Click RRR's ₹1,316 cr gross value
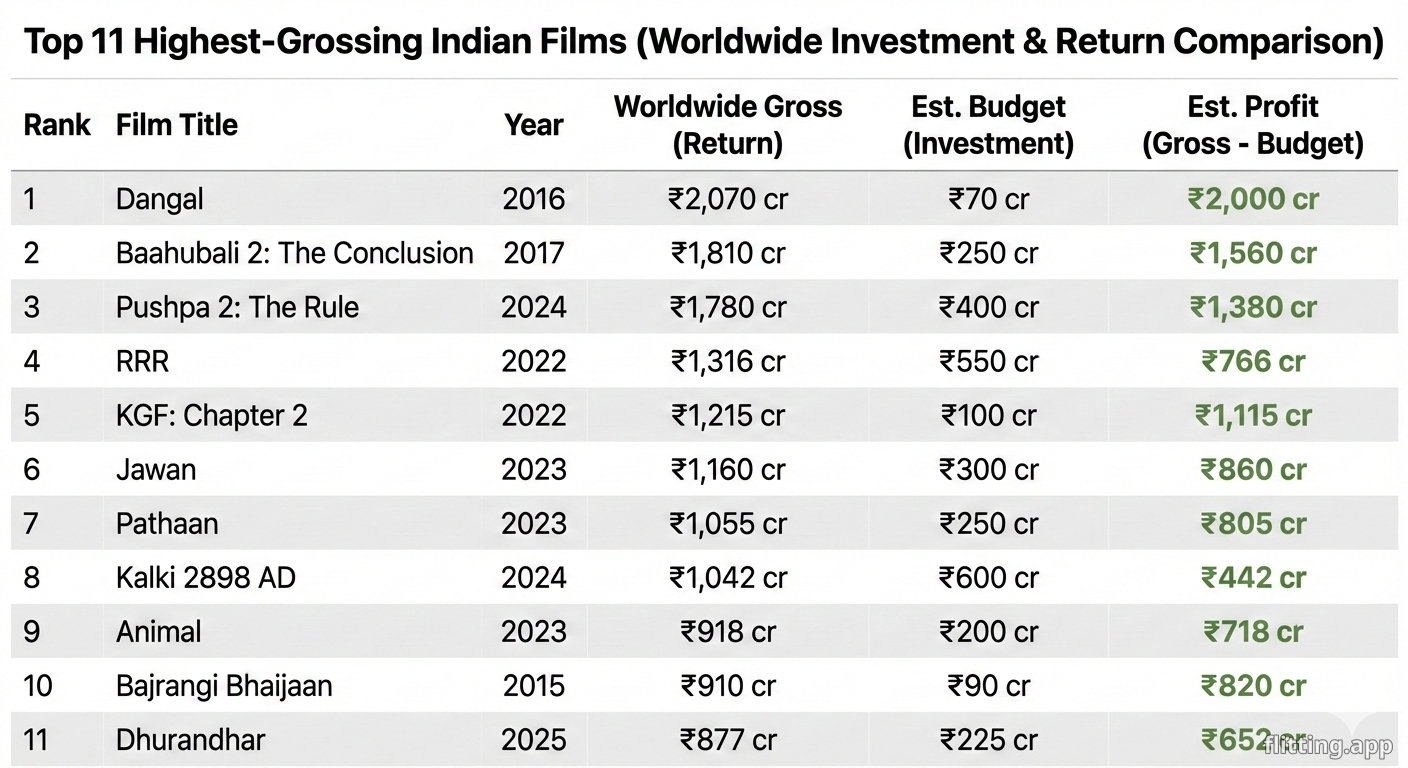Screen dimensions: 1408x768 click(x=728, y=361)
